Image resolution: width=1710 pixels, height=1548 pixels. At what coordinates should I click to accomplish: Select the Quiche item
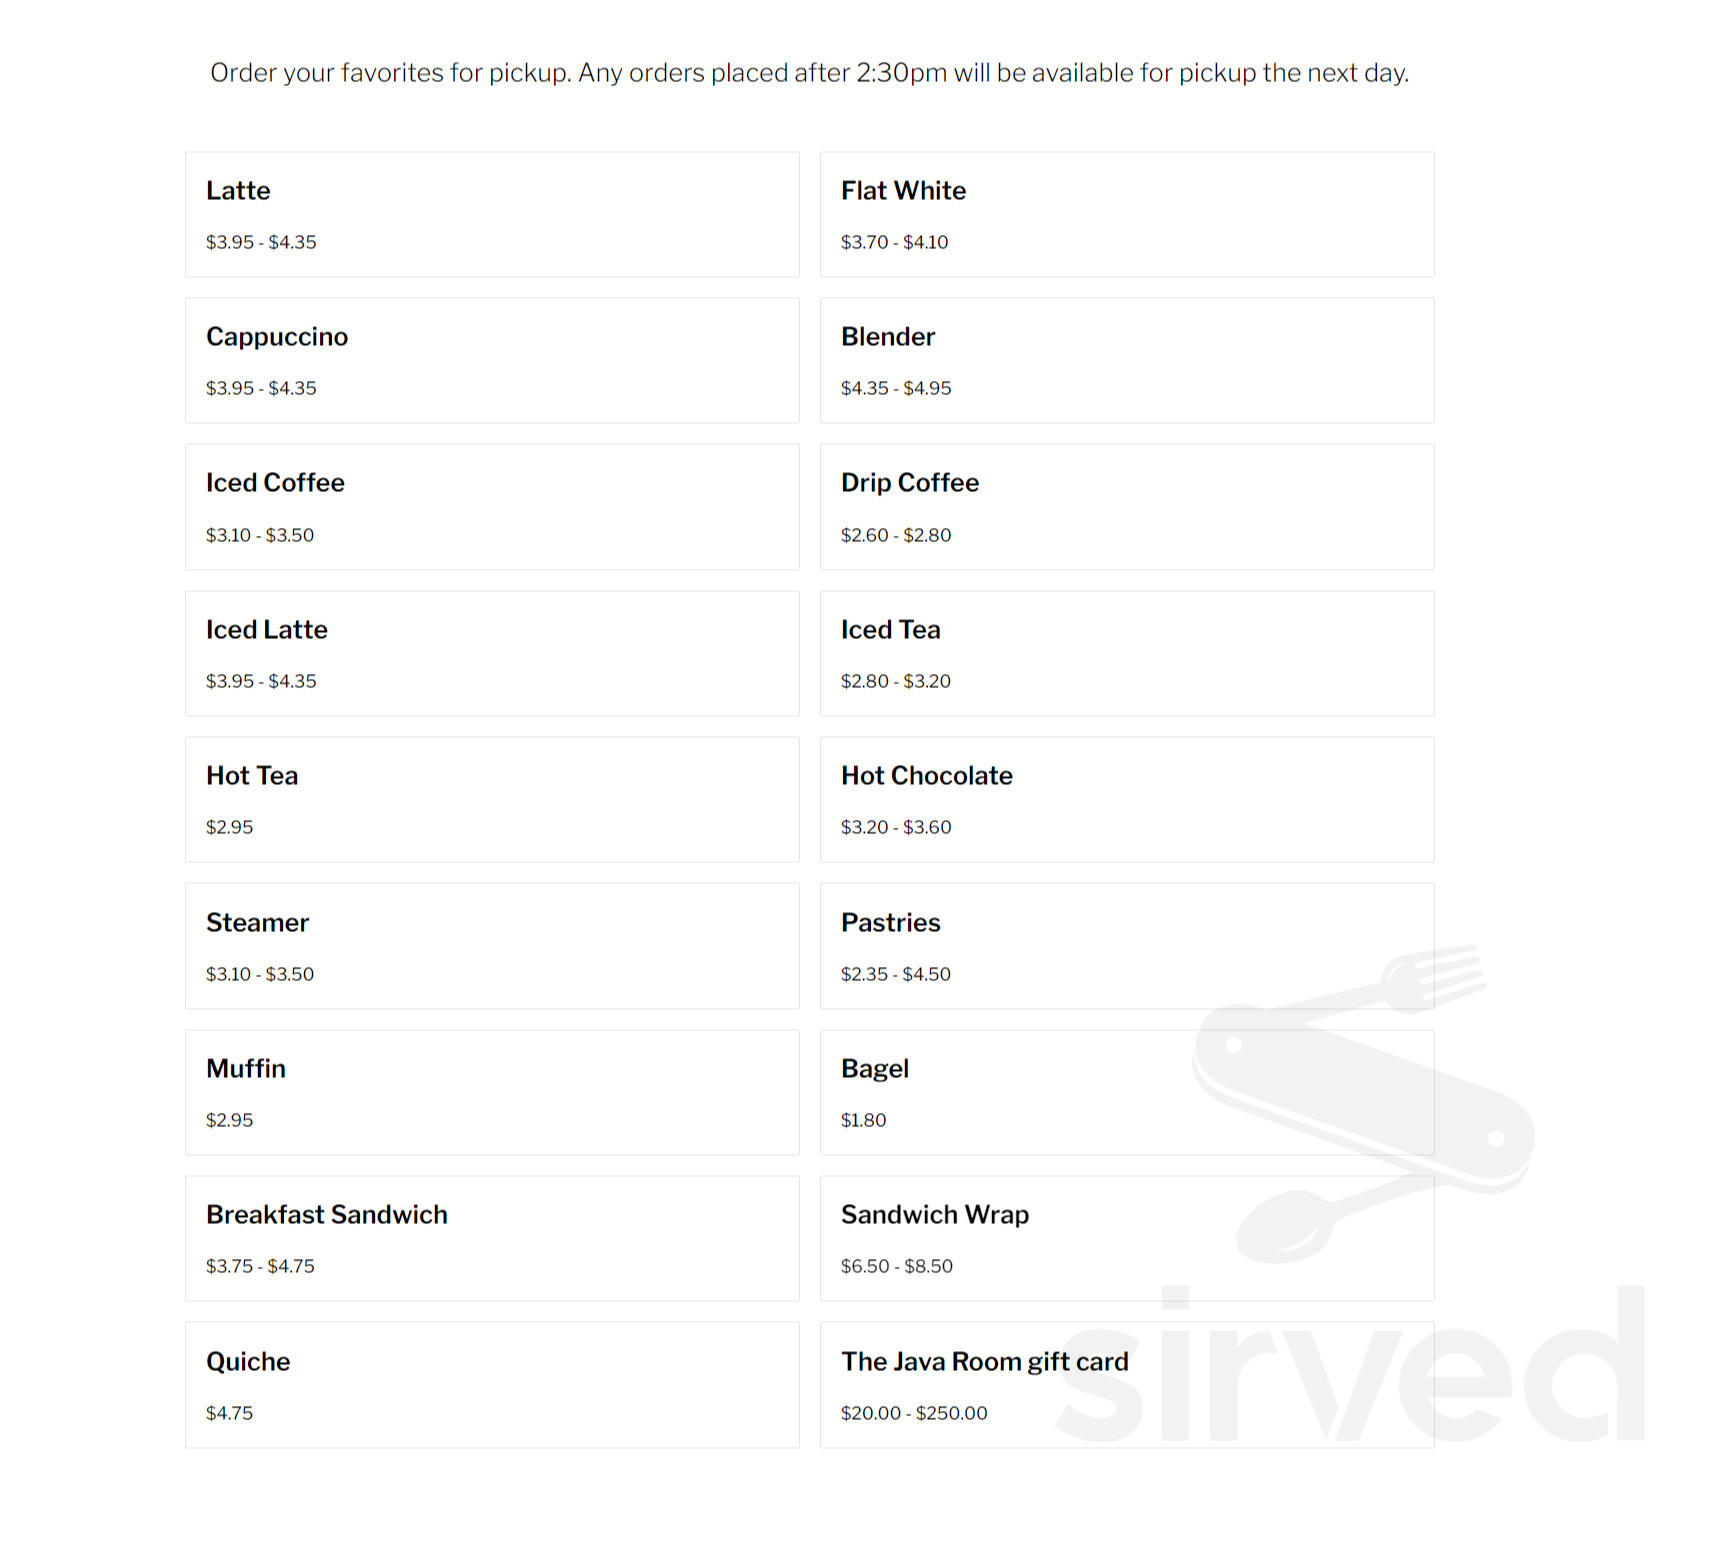point(492,1385)
